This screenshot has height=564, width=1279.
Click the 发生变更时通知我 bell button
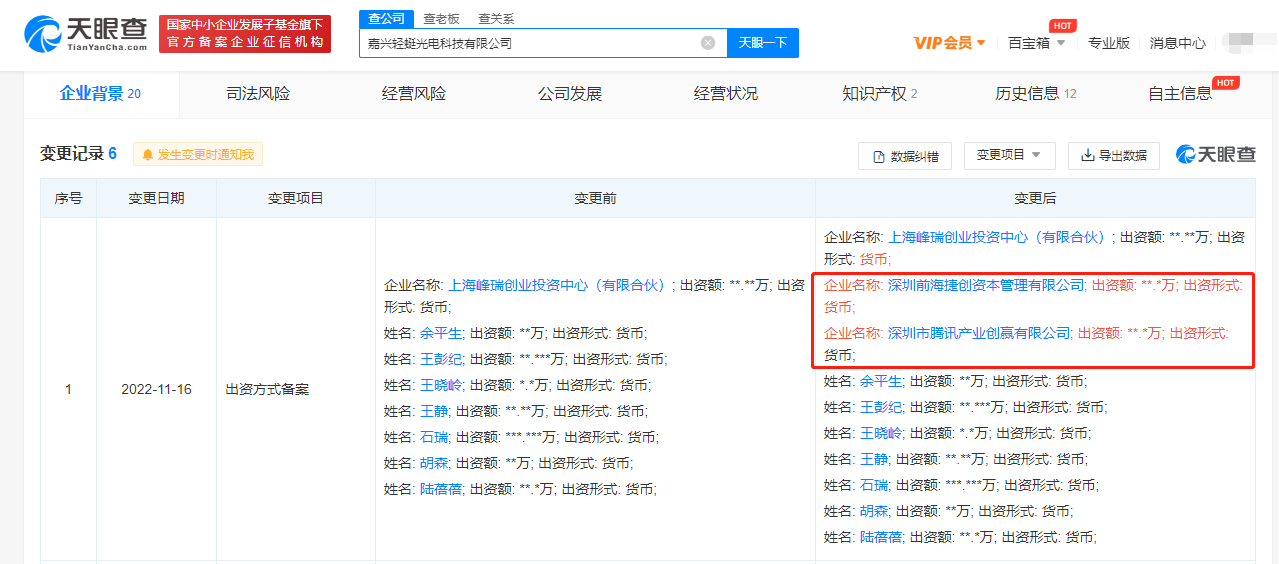tap(198, 155)
